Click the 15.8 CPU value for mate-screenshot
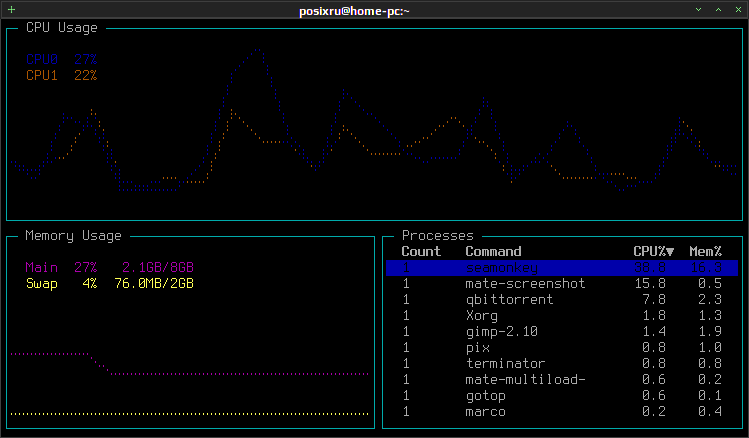Screen dimensions: 749x438 click(x=650, y=284)
